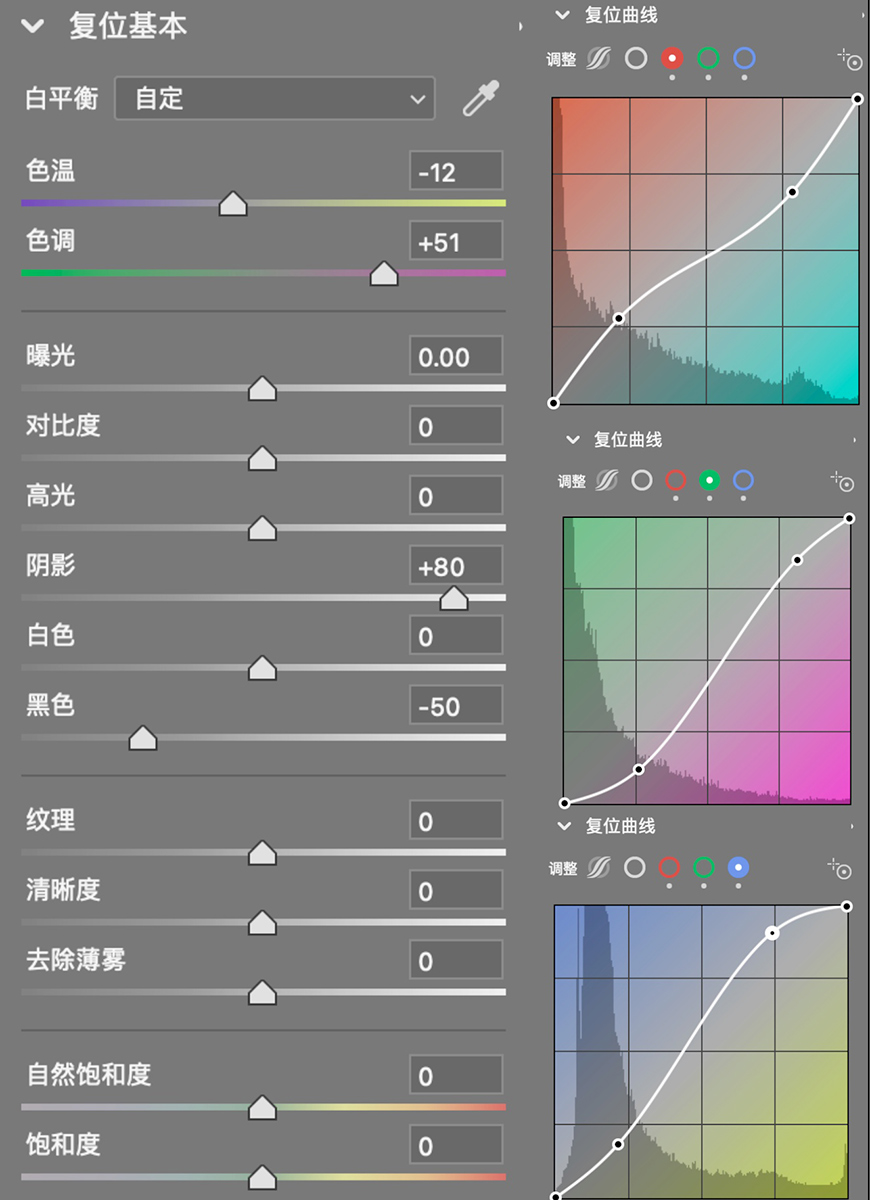Open the 白平衡 dropdown showing 自定
870x1200 pixels.
[x=274, y=98]
